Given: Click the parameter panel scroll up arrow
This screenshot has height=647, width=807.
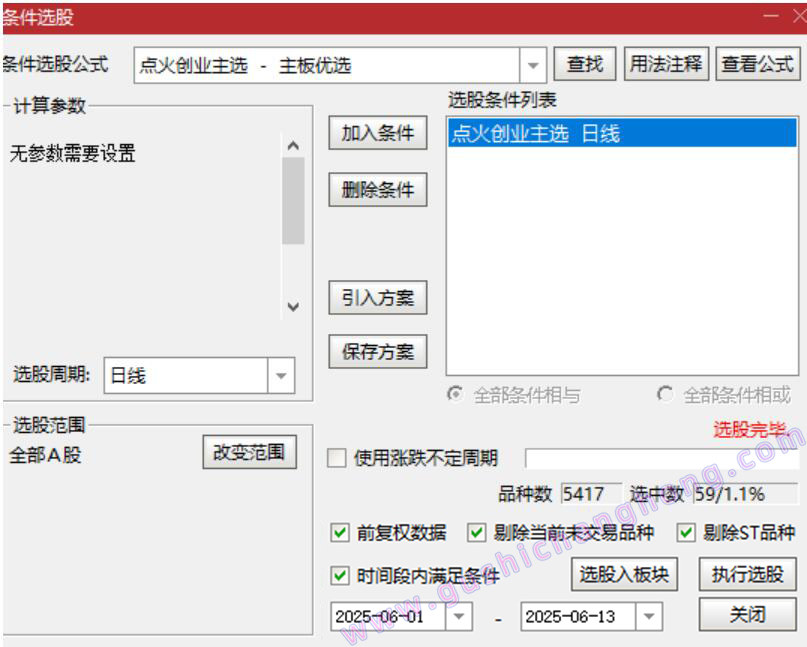Looking at the screenshot, I should coord(293,146).
